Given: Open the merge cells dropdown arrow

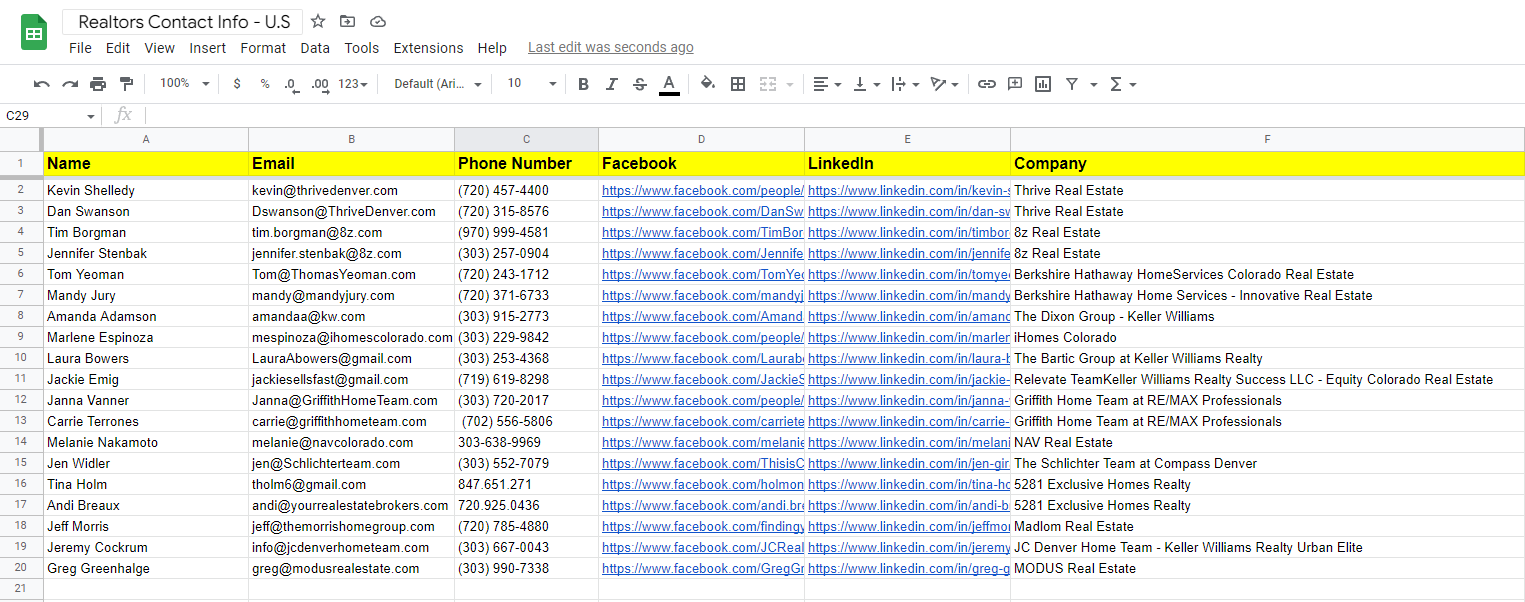Looking at the screenshot, I should [790, 84].
